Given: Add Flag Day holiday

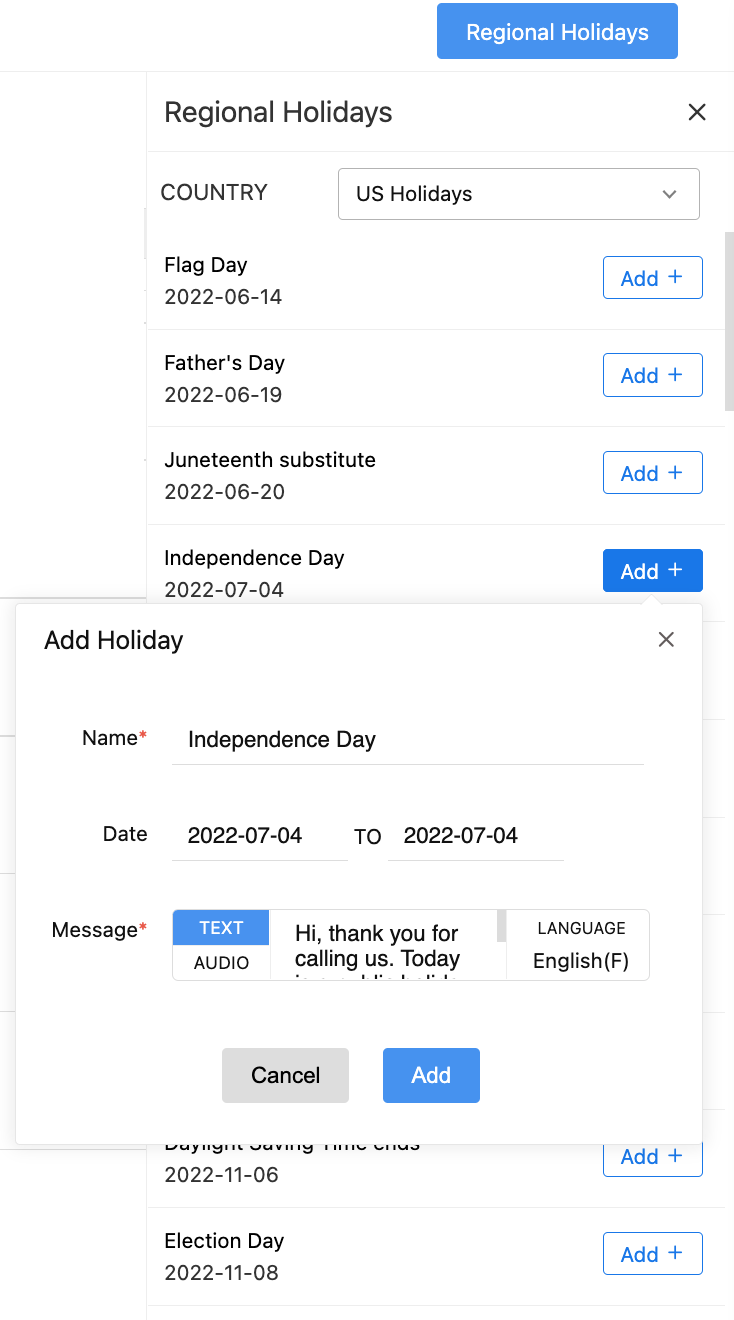Looking at the screenshot, I should click(x=652, y=278).
